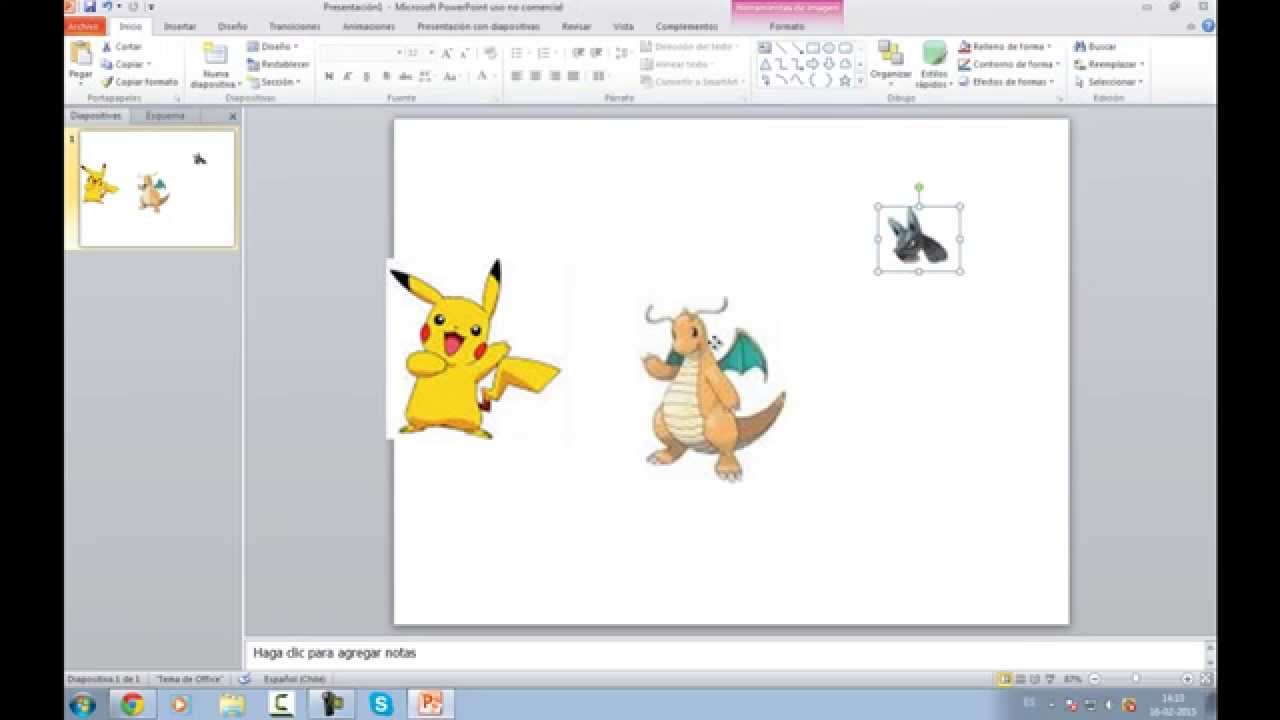Switch to Animaciones ribbon tab
Viewport: 1280px width, 720px height.
pyautogui.click(x=368, y=27)
